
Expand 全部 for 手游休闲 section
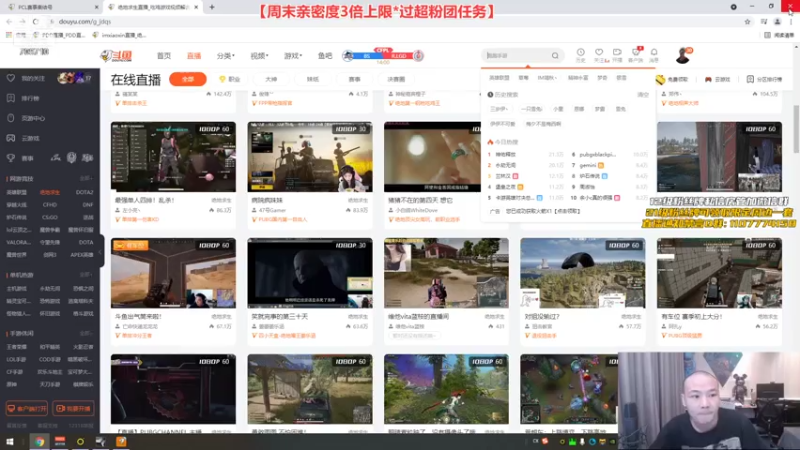tap(85, 333)
